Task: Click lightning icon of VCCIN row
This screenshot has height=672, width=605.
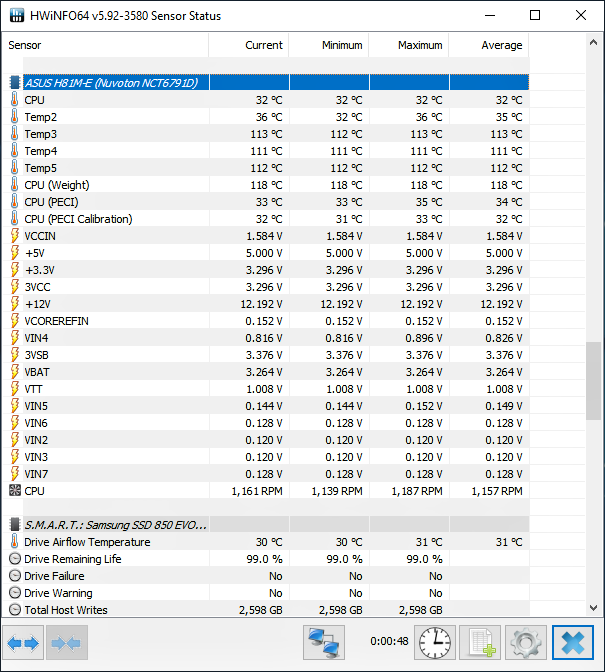Action: 15,236
